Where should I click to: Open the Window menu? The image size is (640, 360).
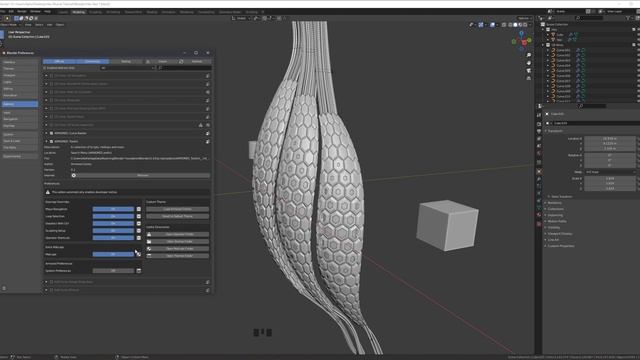click(36, 12)
